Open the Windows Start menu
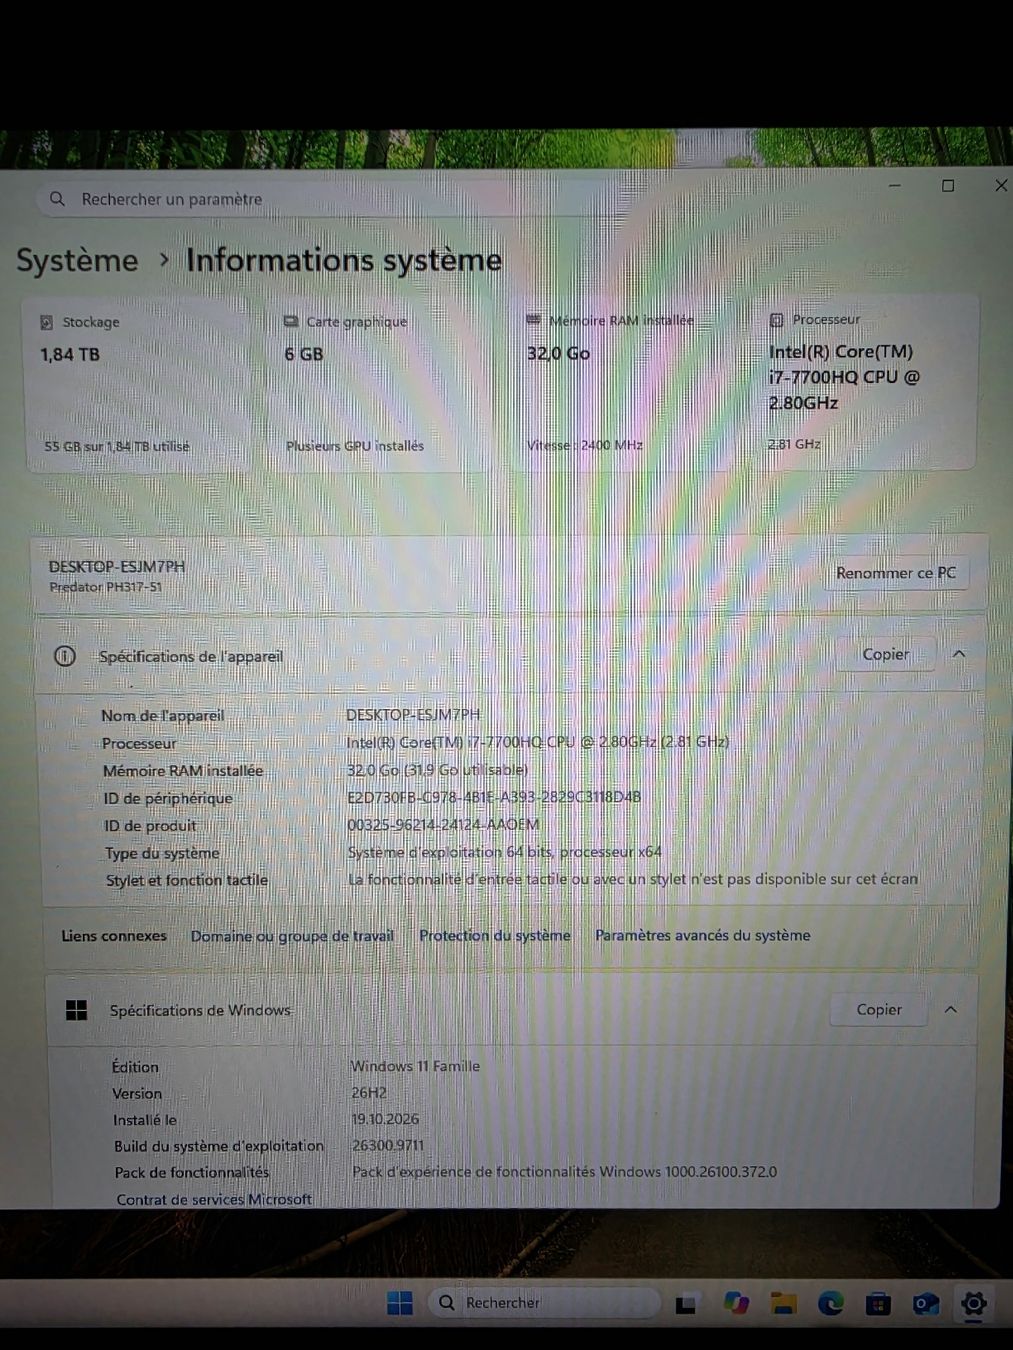This screenshot has width=1013, height=1350. (400, 1303)
